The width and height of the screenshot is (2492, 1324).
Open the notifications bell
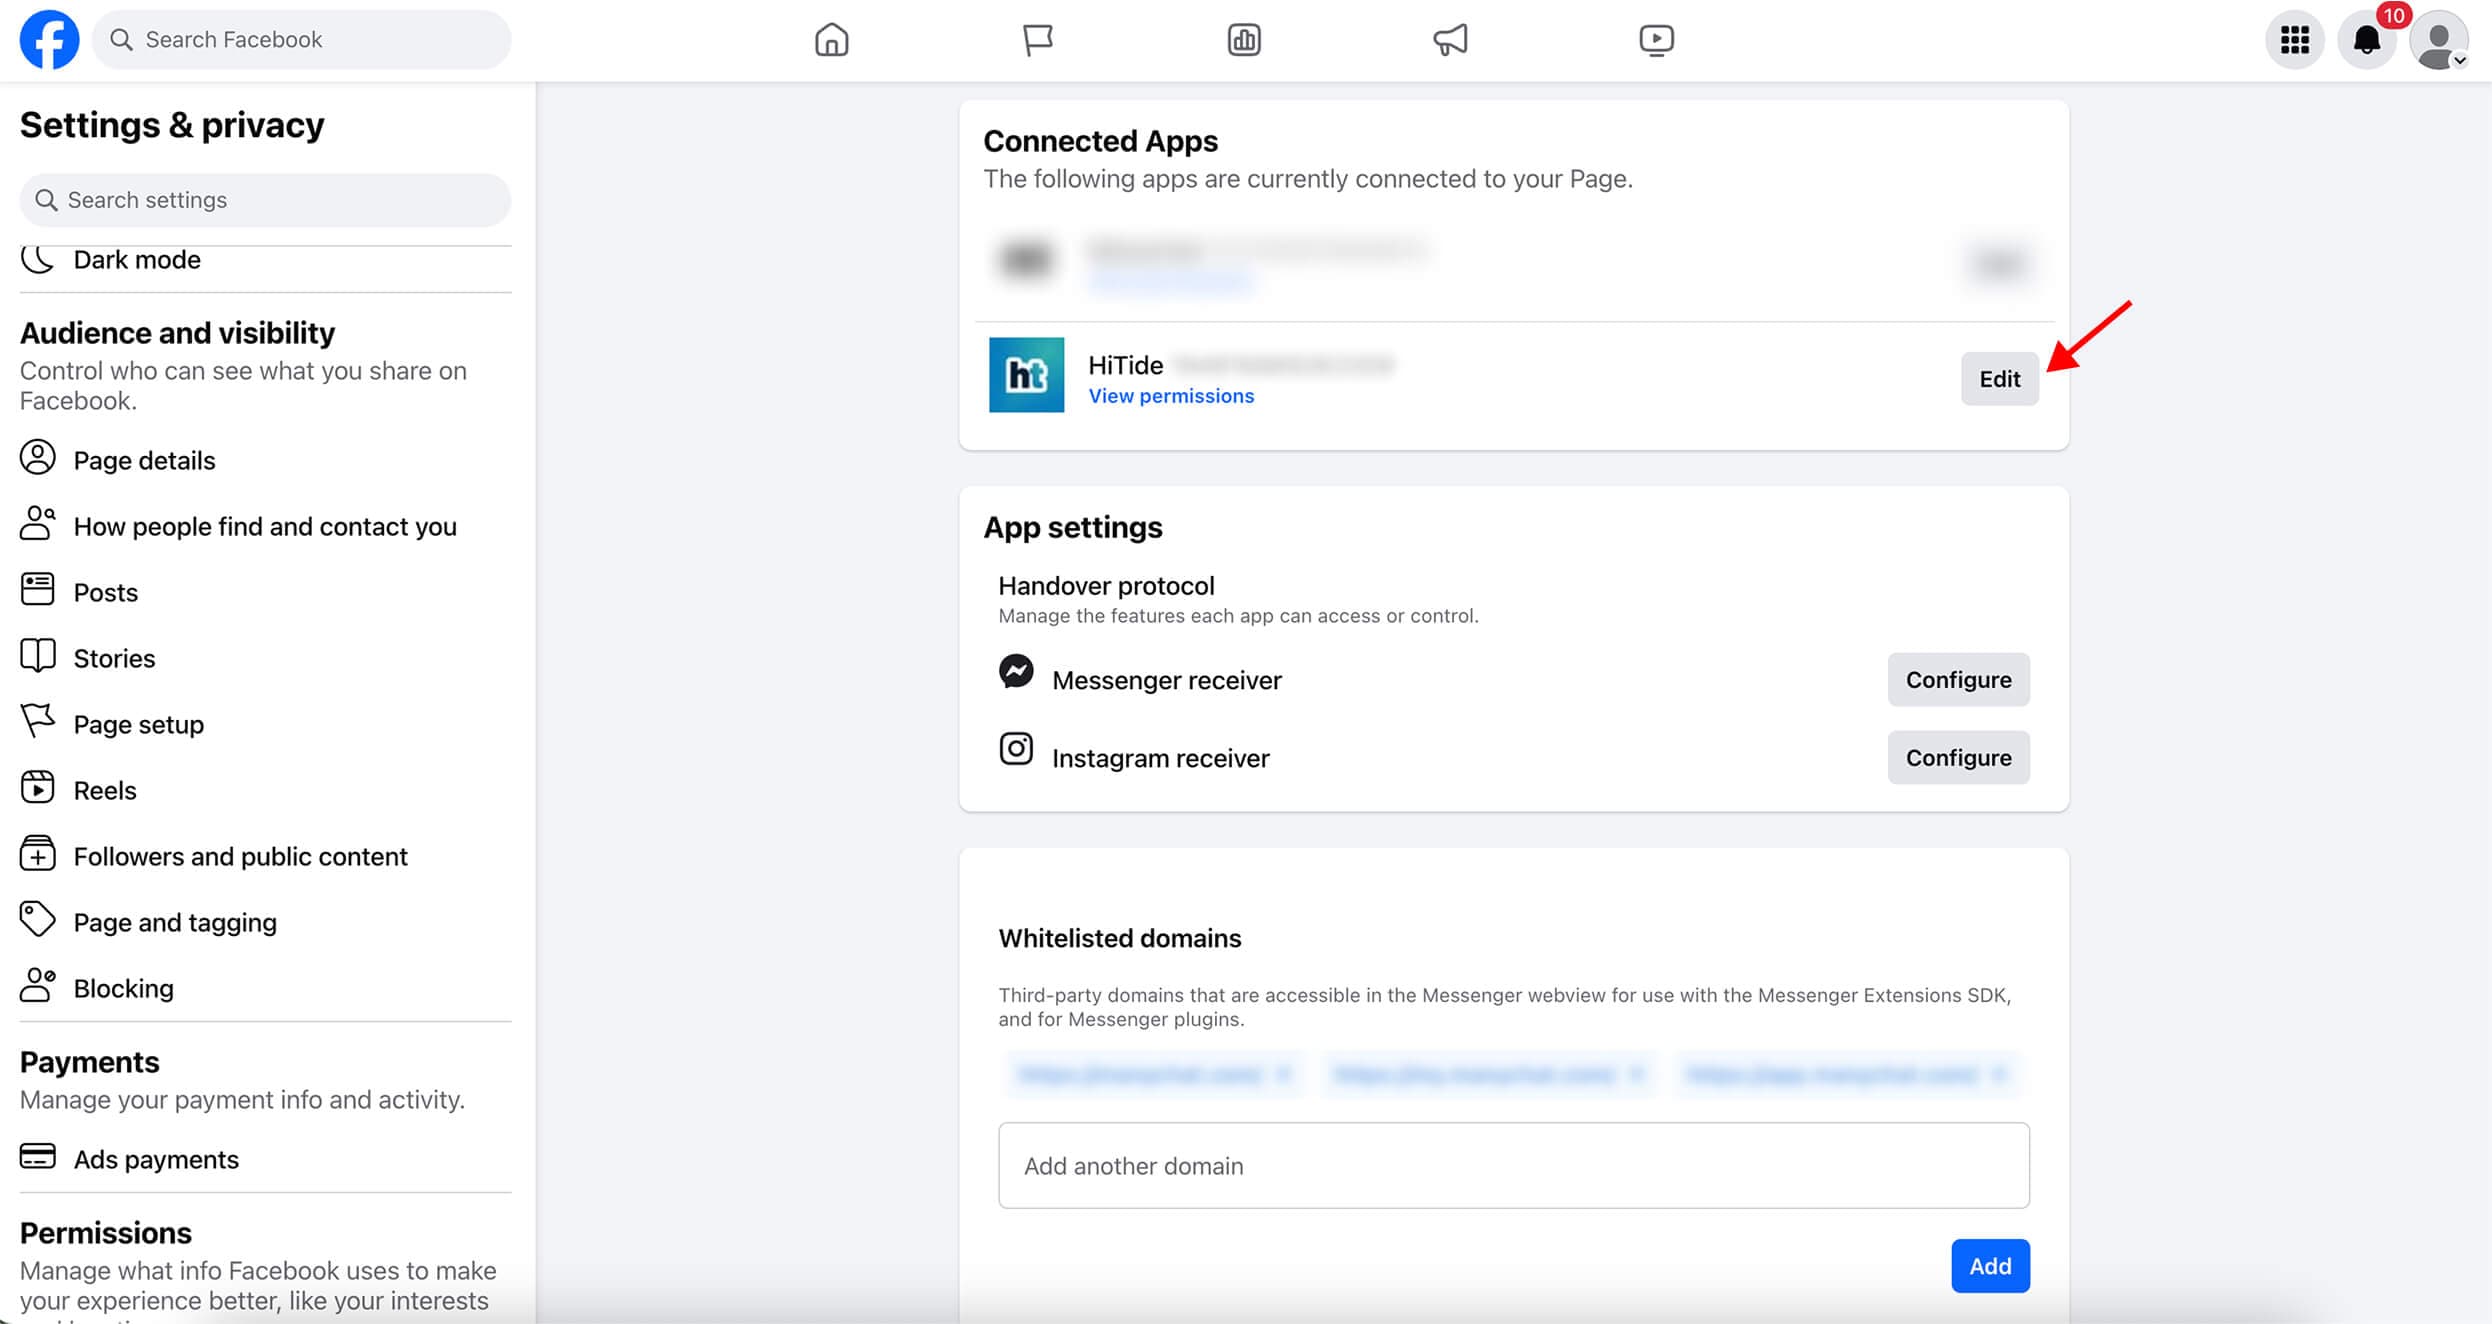coord(2366,40)
